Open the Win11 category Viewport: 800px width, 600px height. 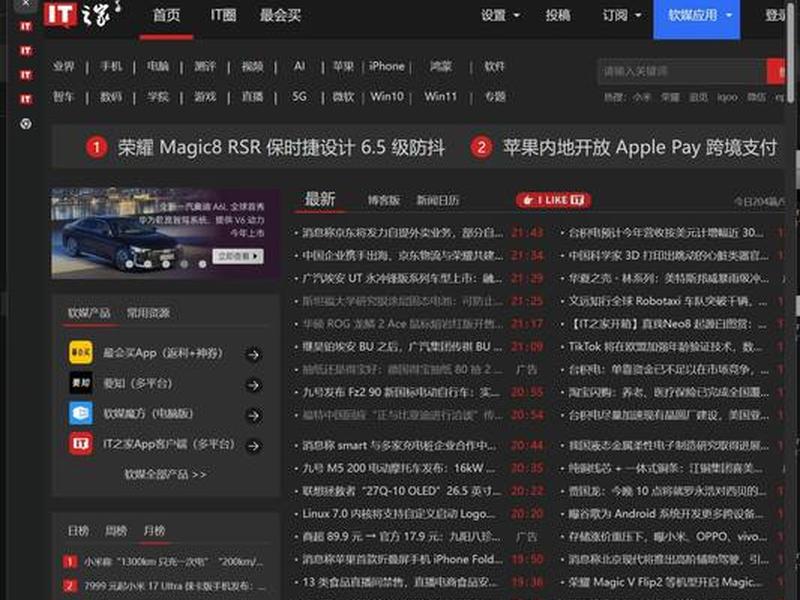441,96
